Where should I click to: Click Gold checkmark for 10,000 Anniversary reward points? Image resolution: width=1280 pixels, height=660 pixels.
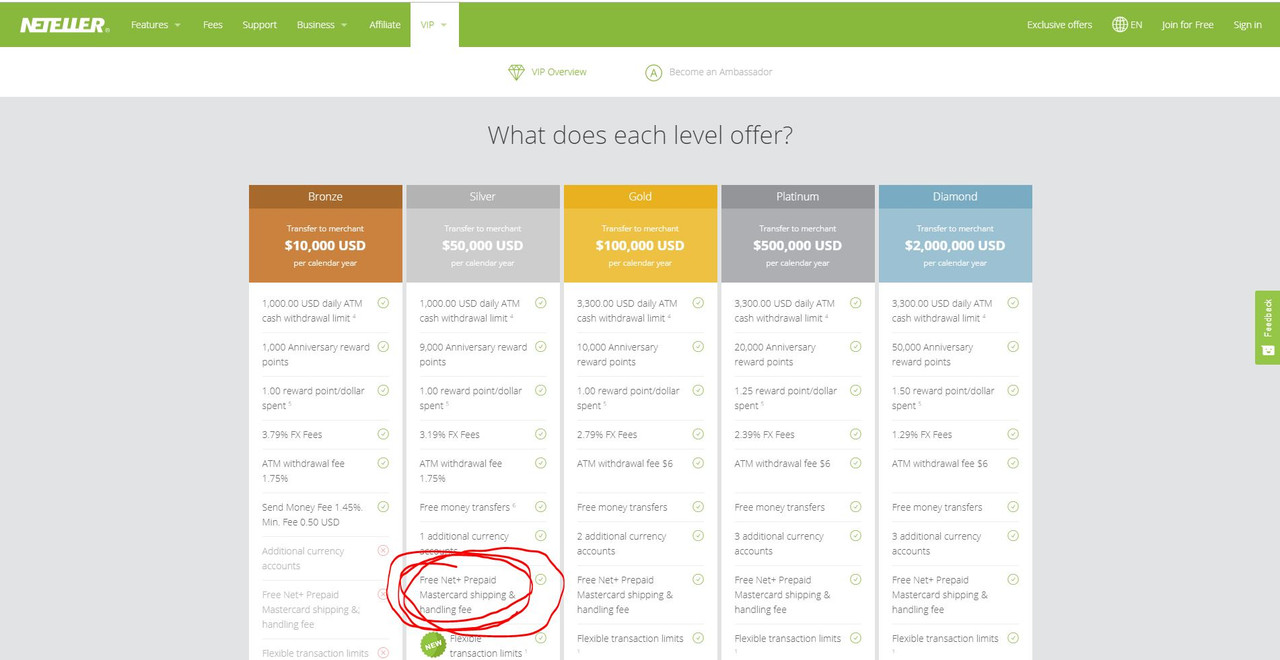coord(698,346)
